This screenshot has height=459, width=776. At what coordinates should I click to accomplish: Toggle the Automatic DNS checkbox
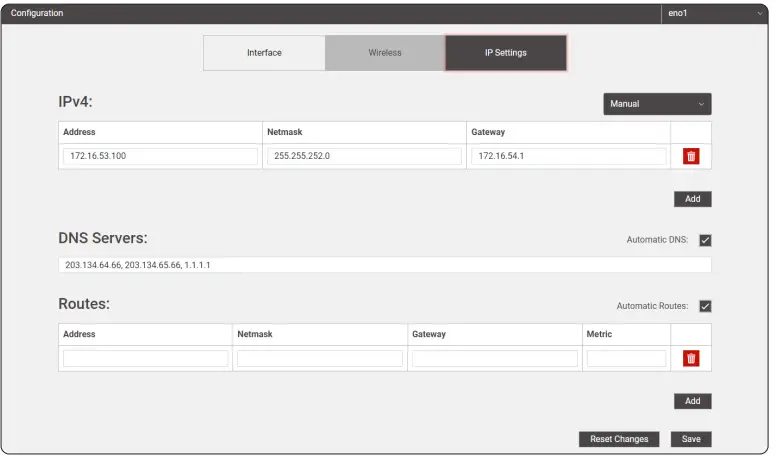705,240
